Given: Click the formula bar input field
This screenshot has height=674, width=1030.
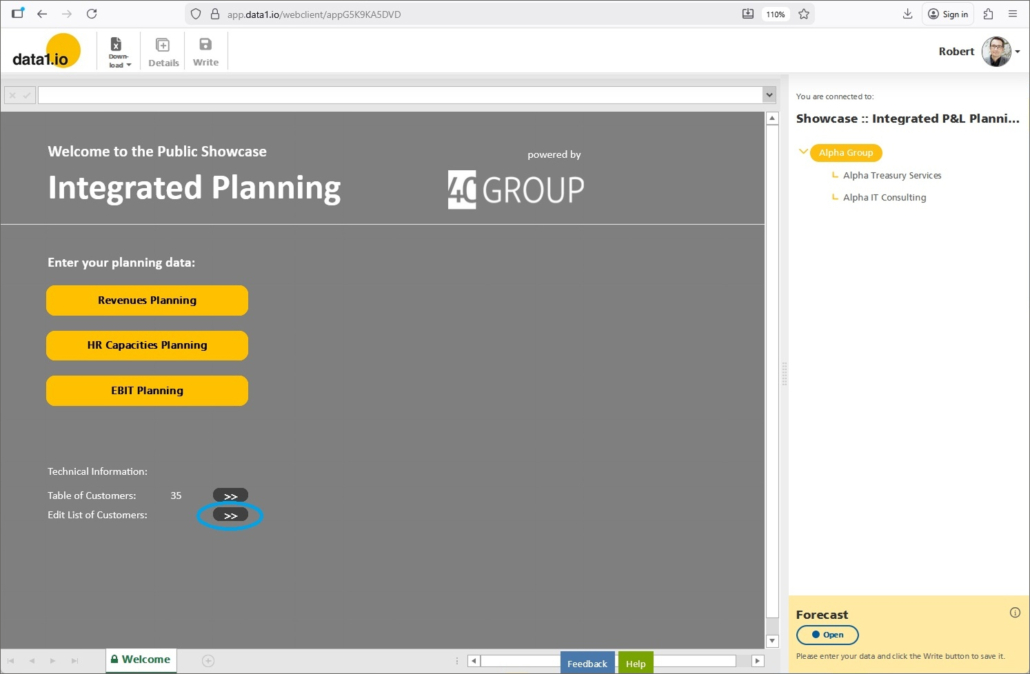Looking at the screenshot, I should [x=400, y=95].
